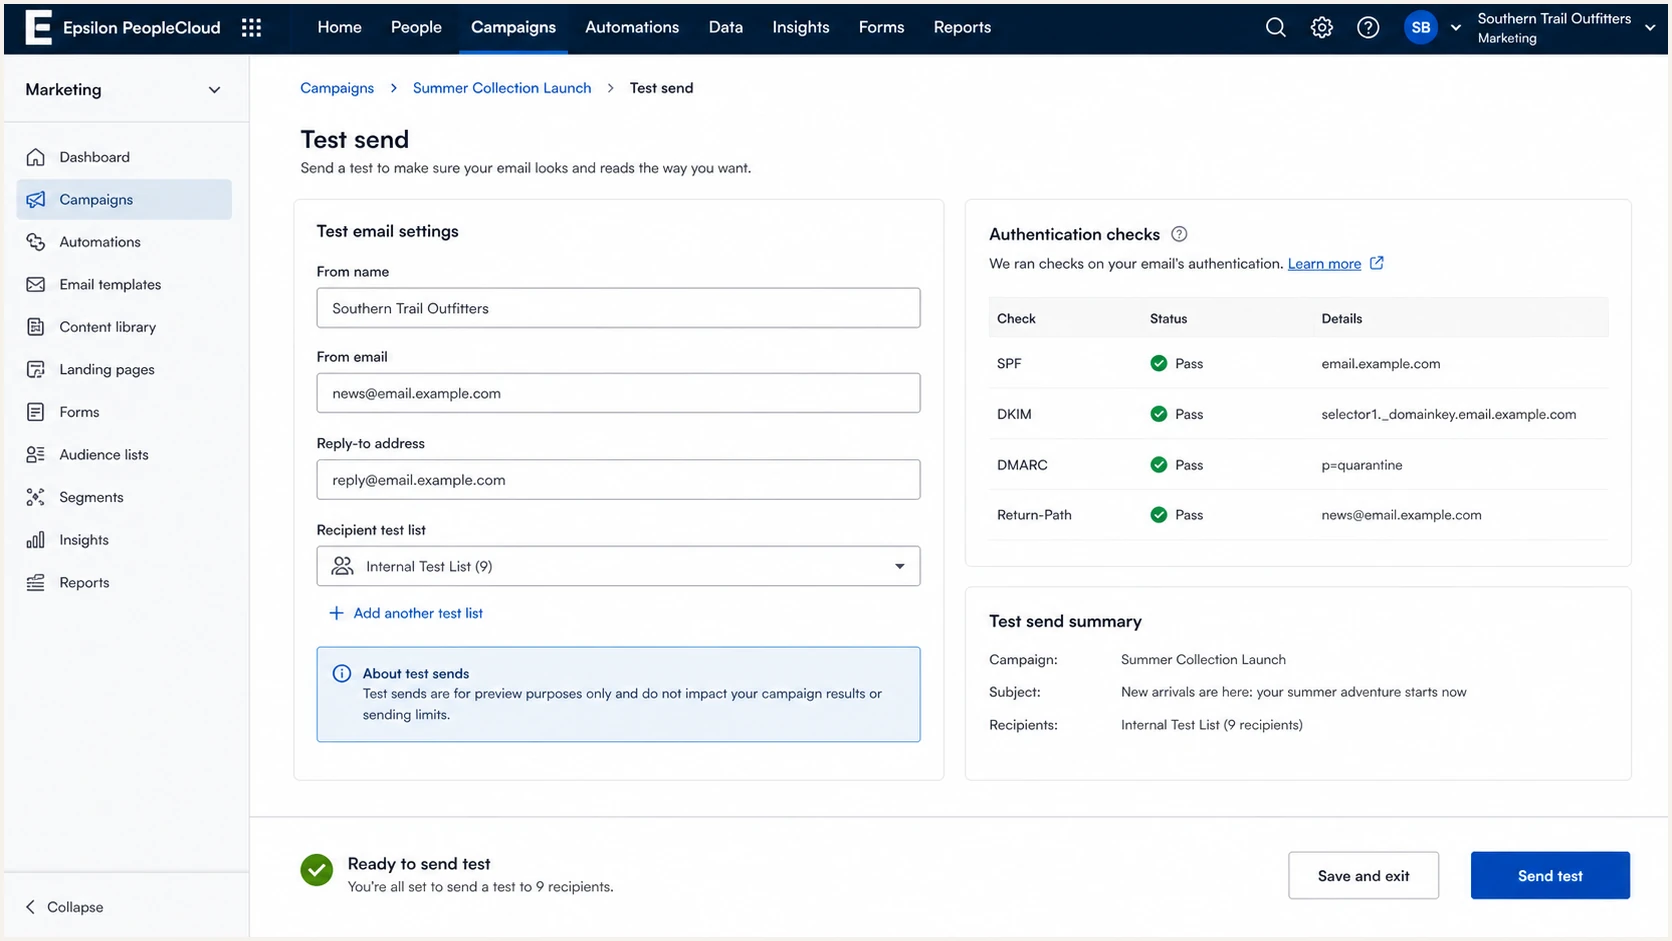Click the Reports icon in sidebar
Viewport: 1672px width, 941px height.
point(36,582)
